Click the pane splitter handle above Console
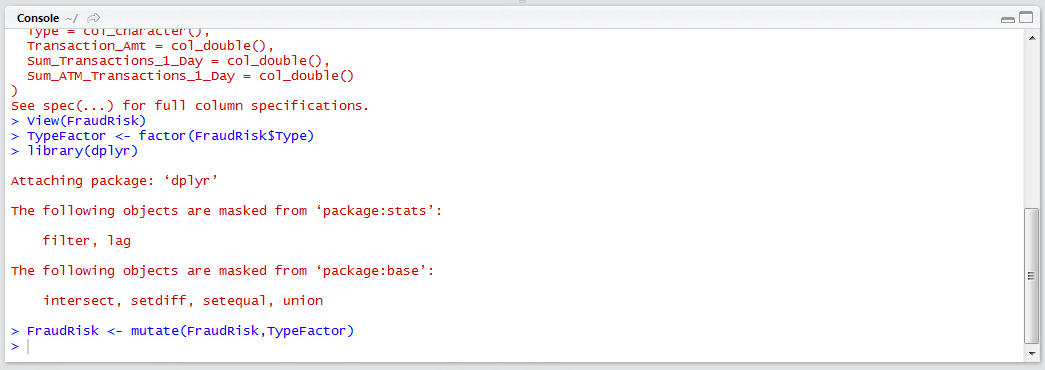The height and width of the screenshot is (370, 1045). (x=522, y=3)
